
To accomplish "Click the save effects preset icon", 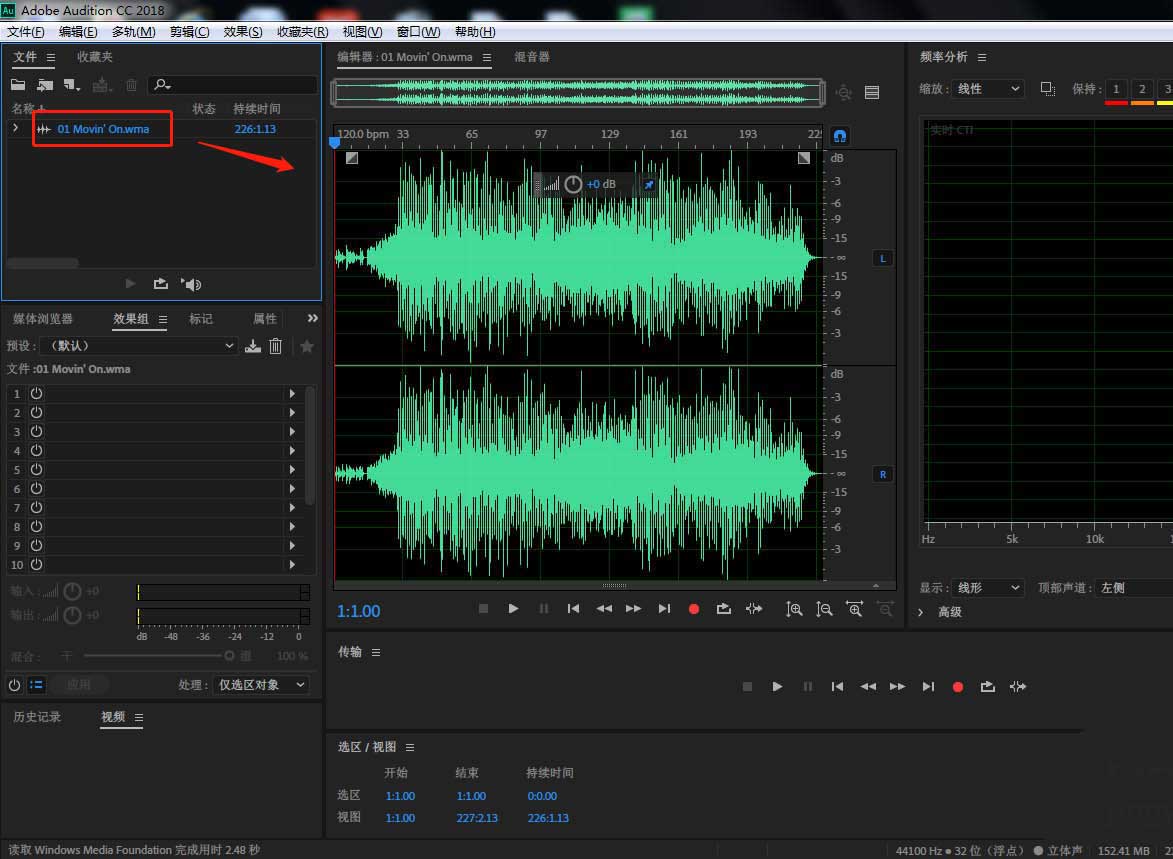I will [253, 346].
